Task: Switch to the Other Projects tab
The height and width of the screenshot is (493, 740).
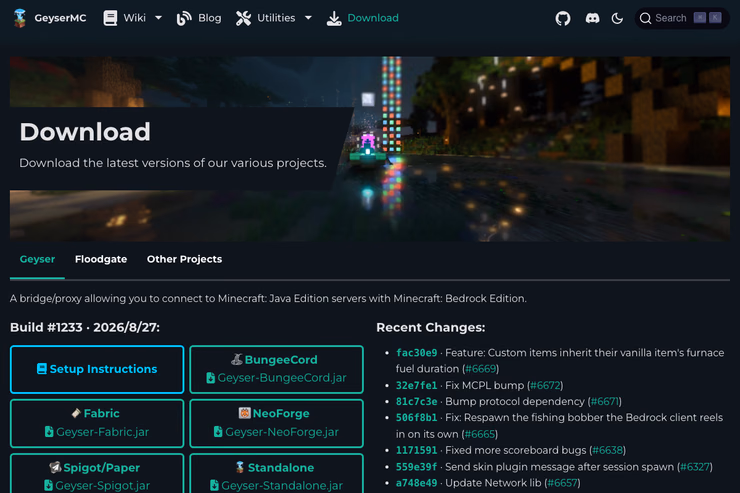Action: 185,259
